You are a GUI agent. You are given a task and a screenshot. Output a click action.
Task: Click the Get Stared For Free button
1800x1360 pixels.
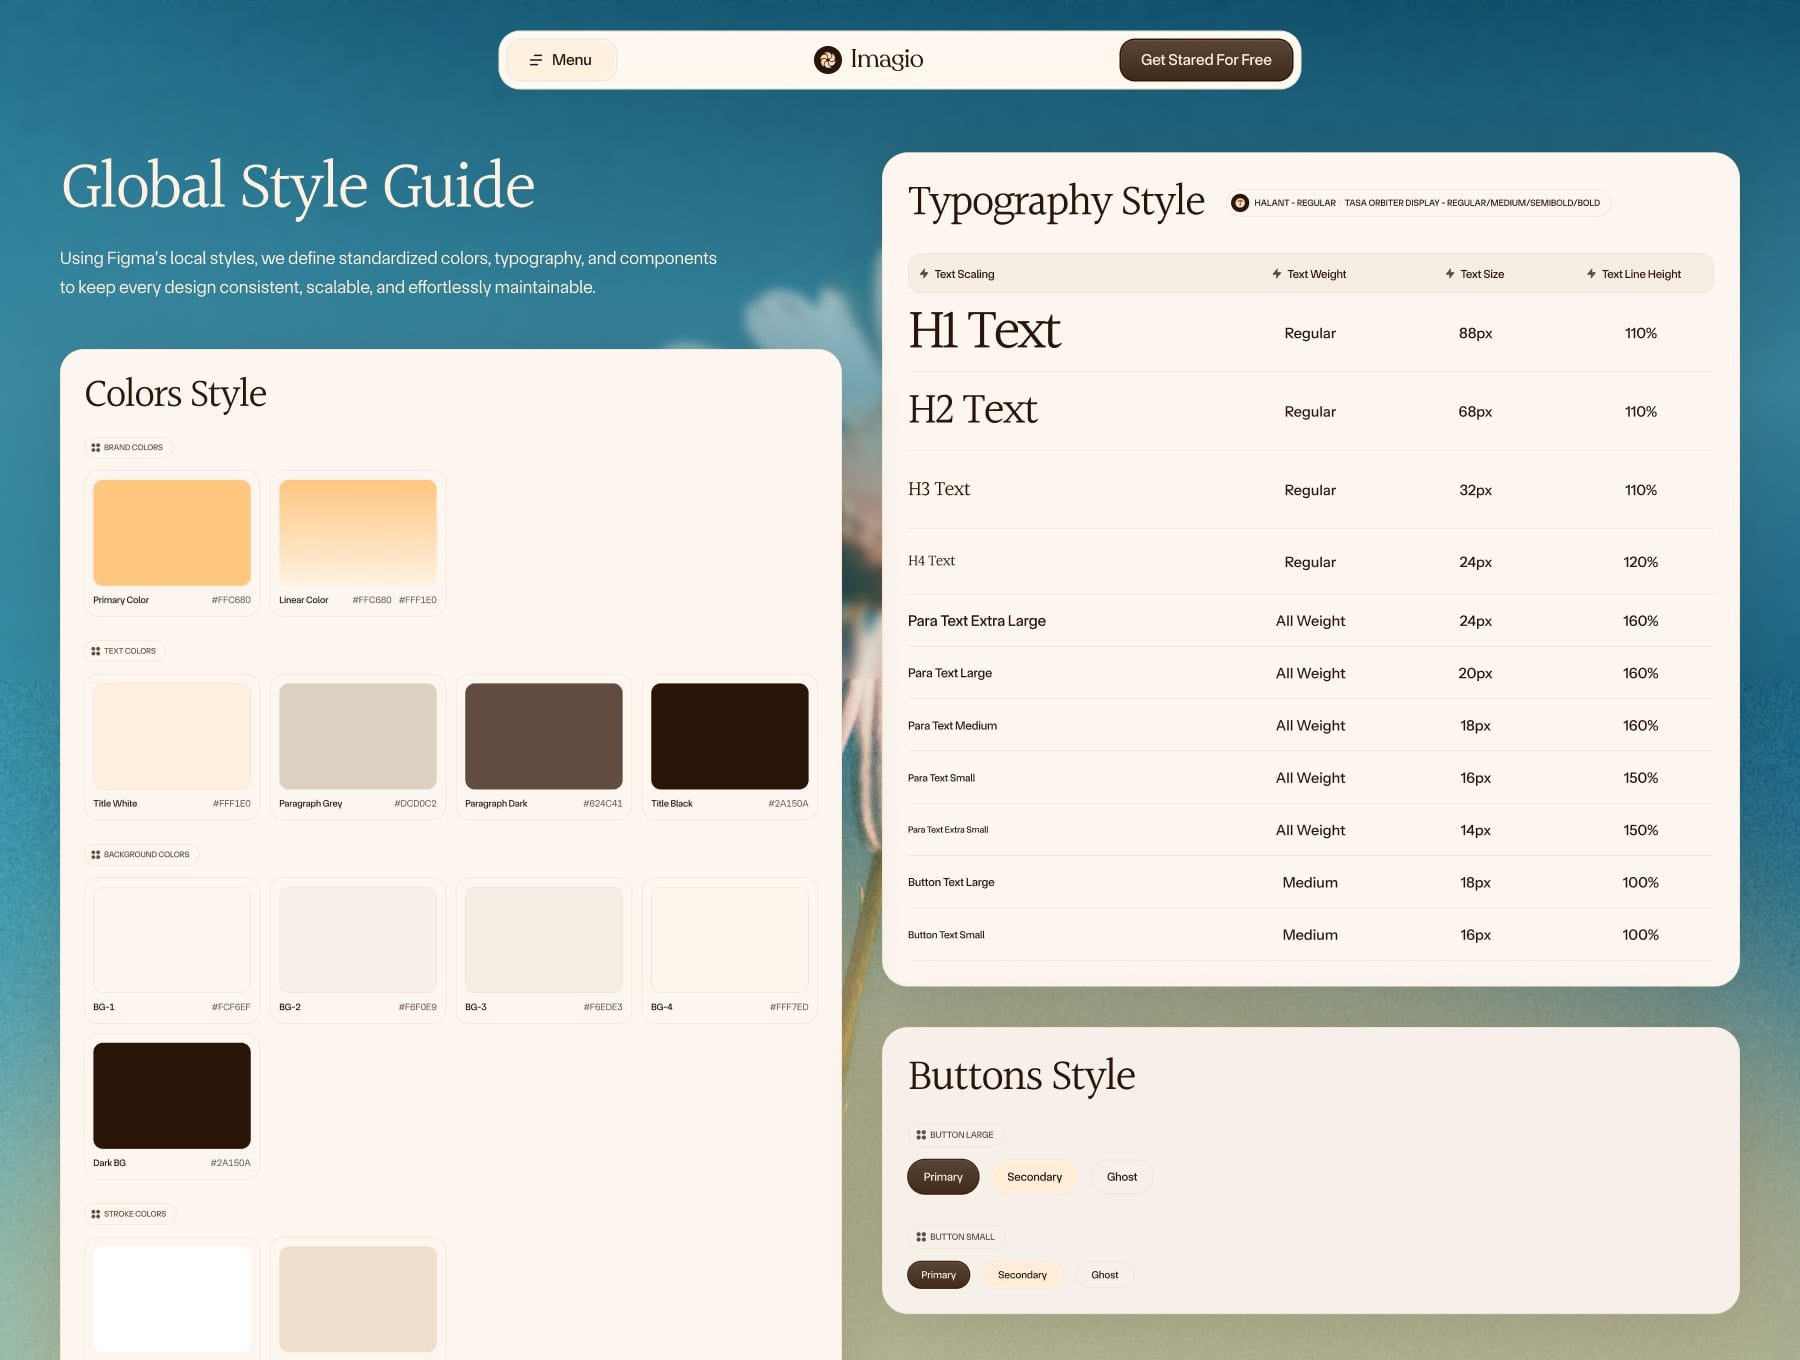point(1206,60)
